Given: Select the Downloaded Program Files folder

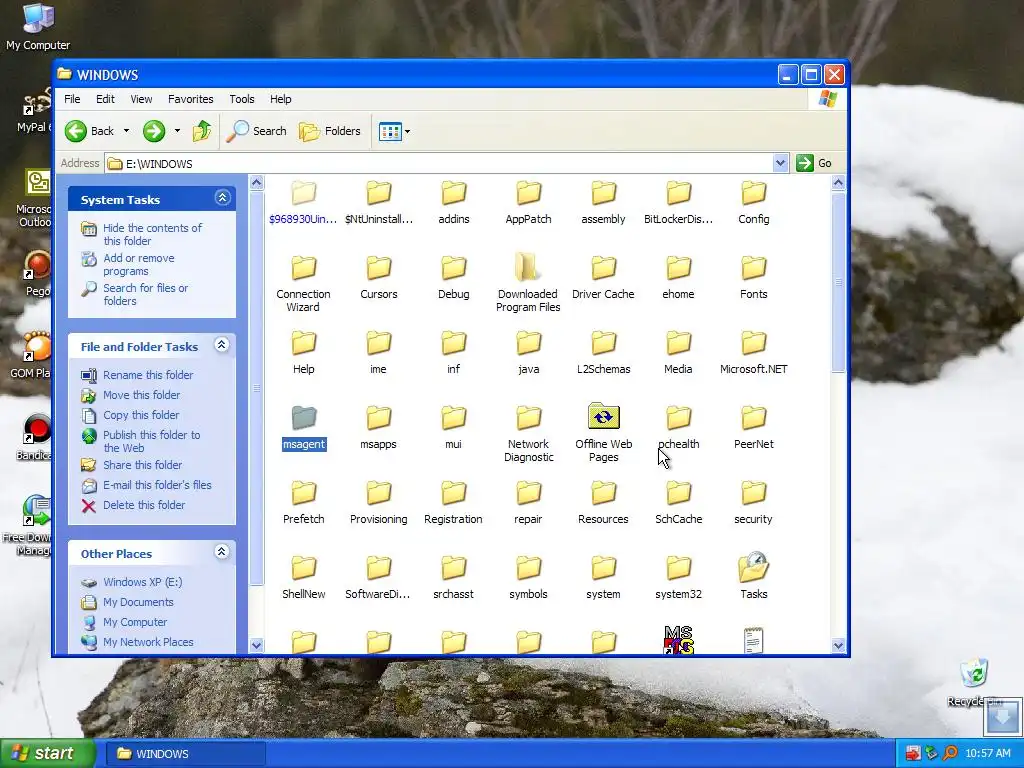Looking at the screenshot, I should [x=528, y=284].
